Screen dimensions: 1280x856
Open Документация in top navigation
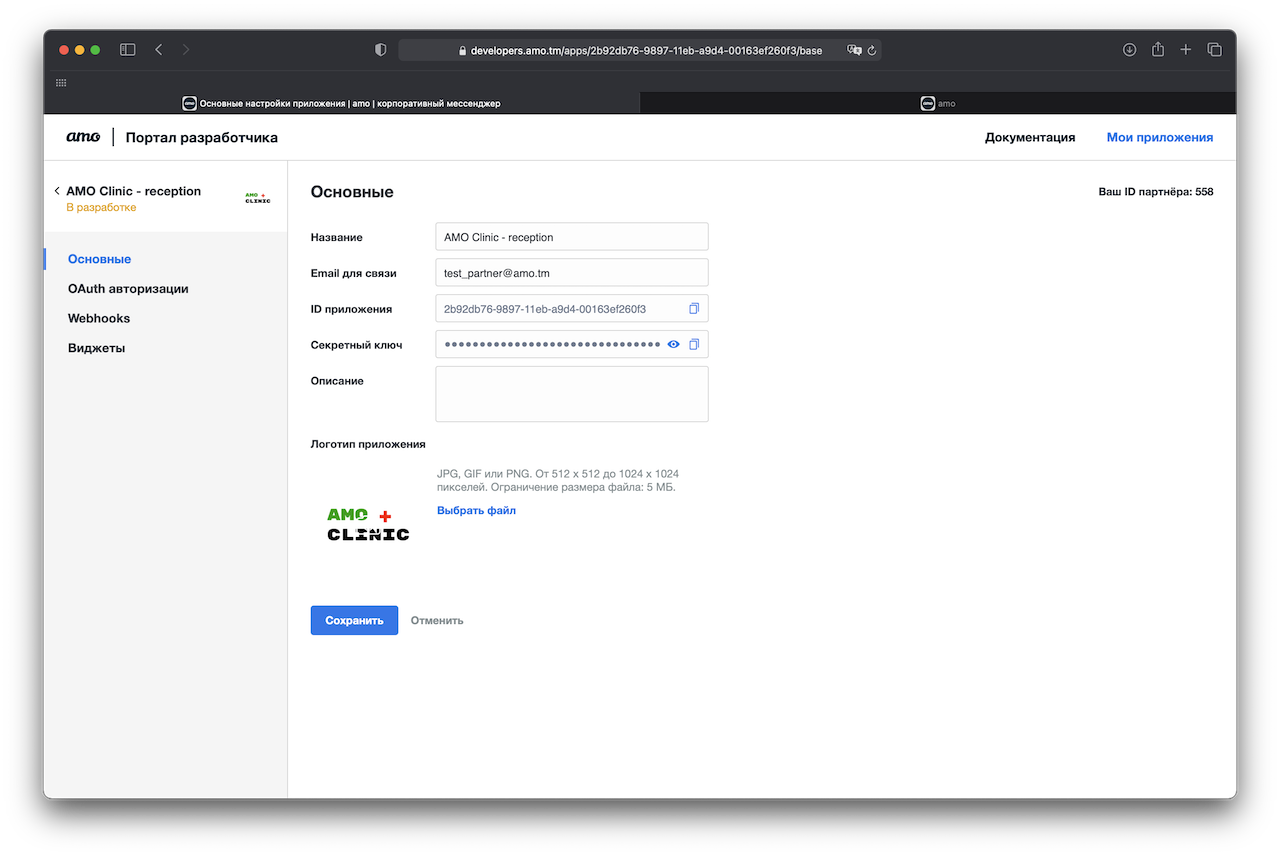[1029, 138]
